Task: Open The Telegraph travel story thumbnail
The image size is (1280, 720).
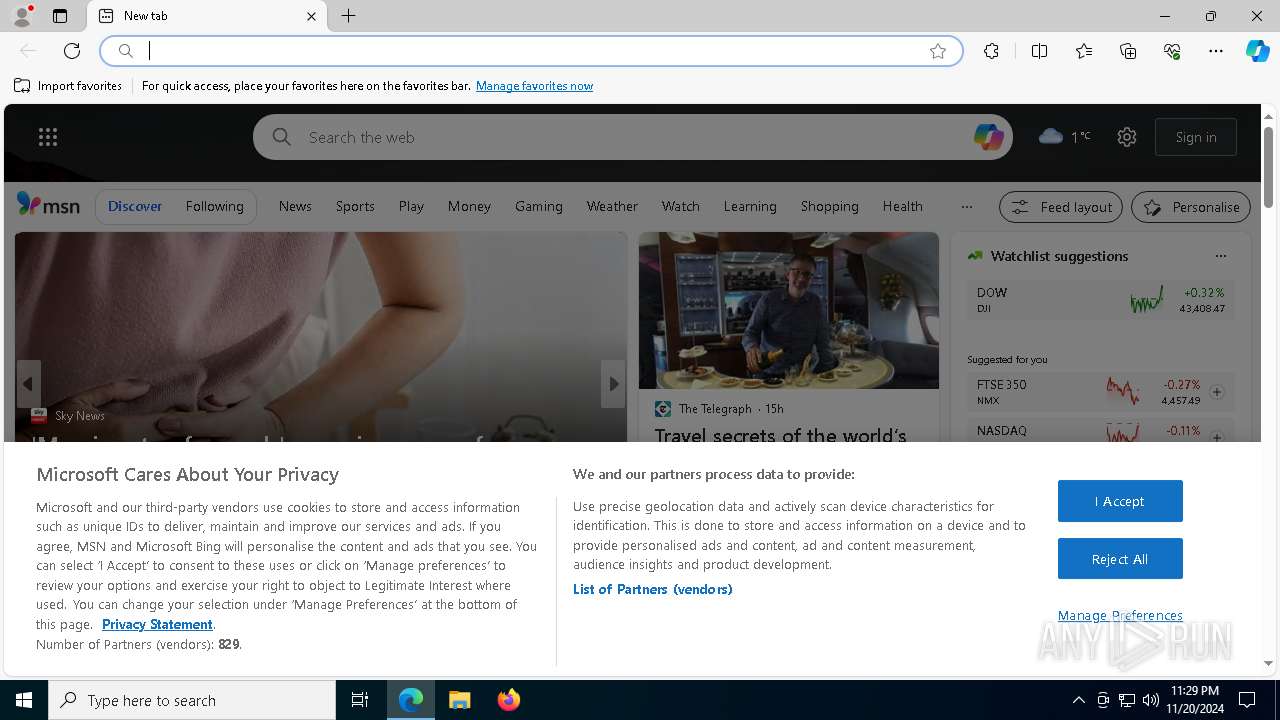Action: coord(789,311)
